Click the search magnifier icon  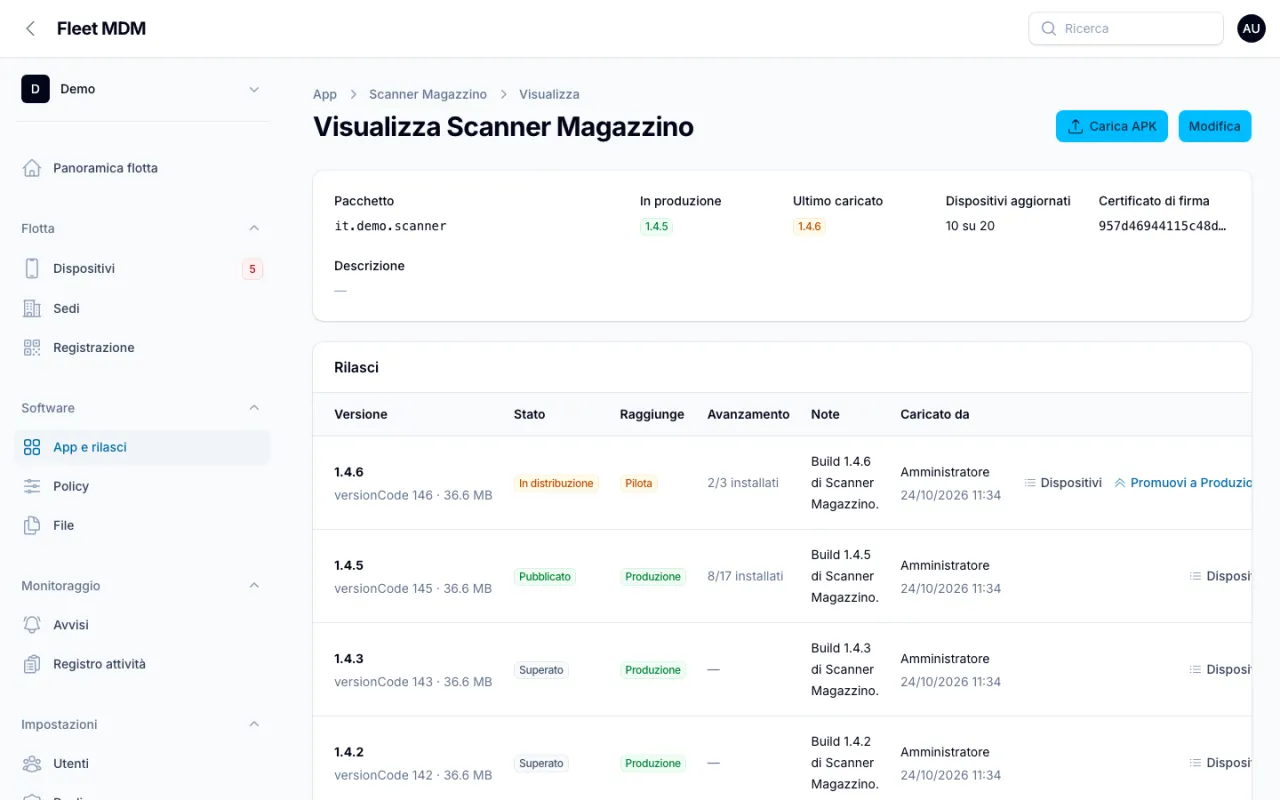(1049, 29)
